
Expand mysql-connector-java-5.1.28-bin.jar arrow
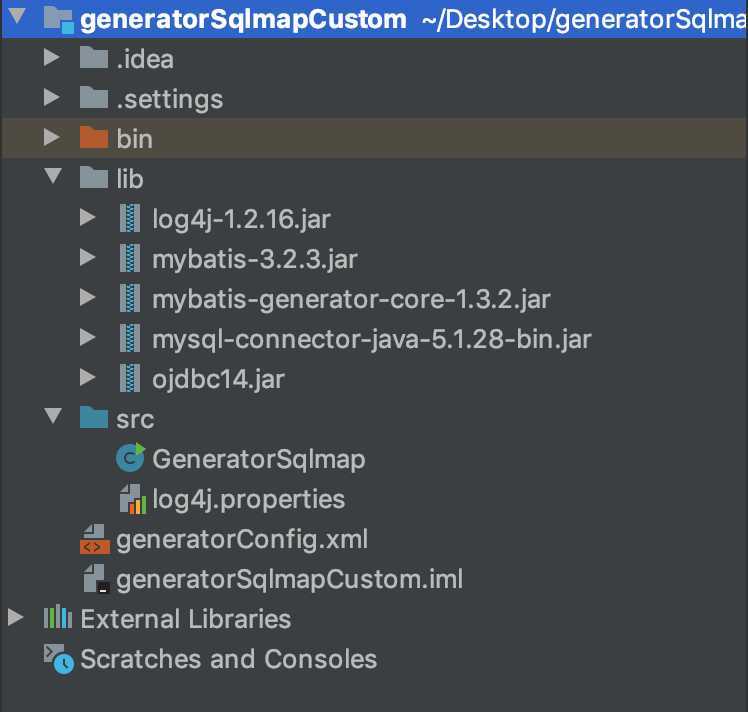click(87, 338)
